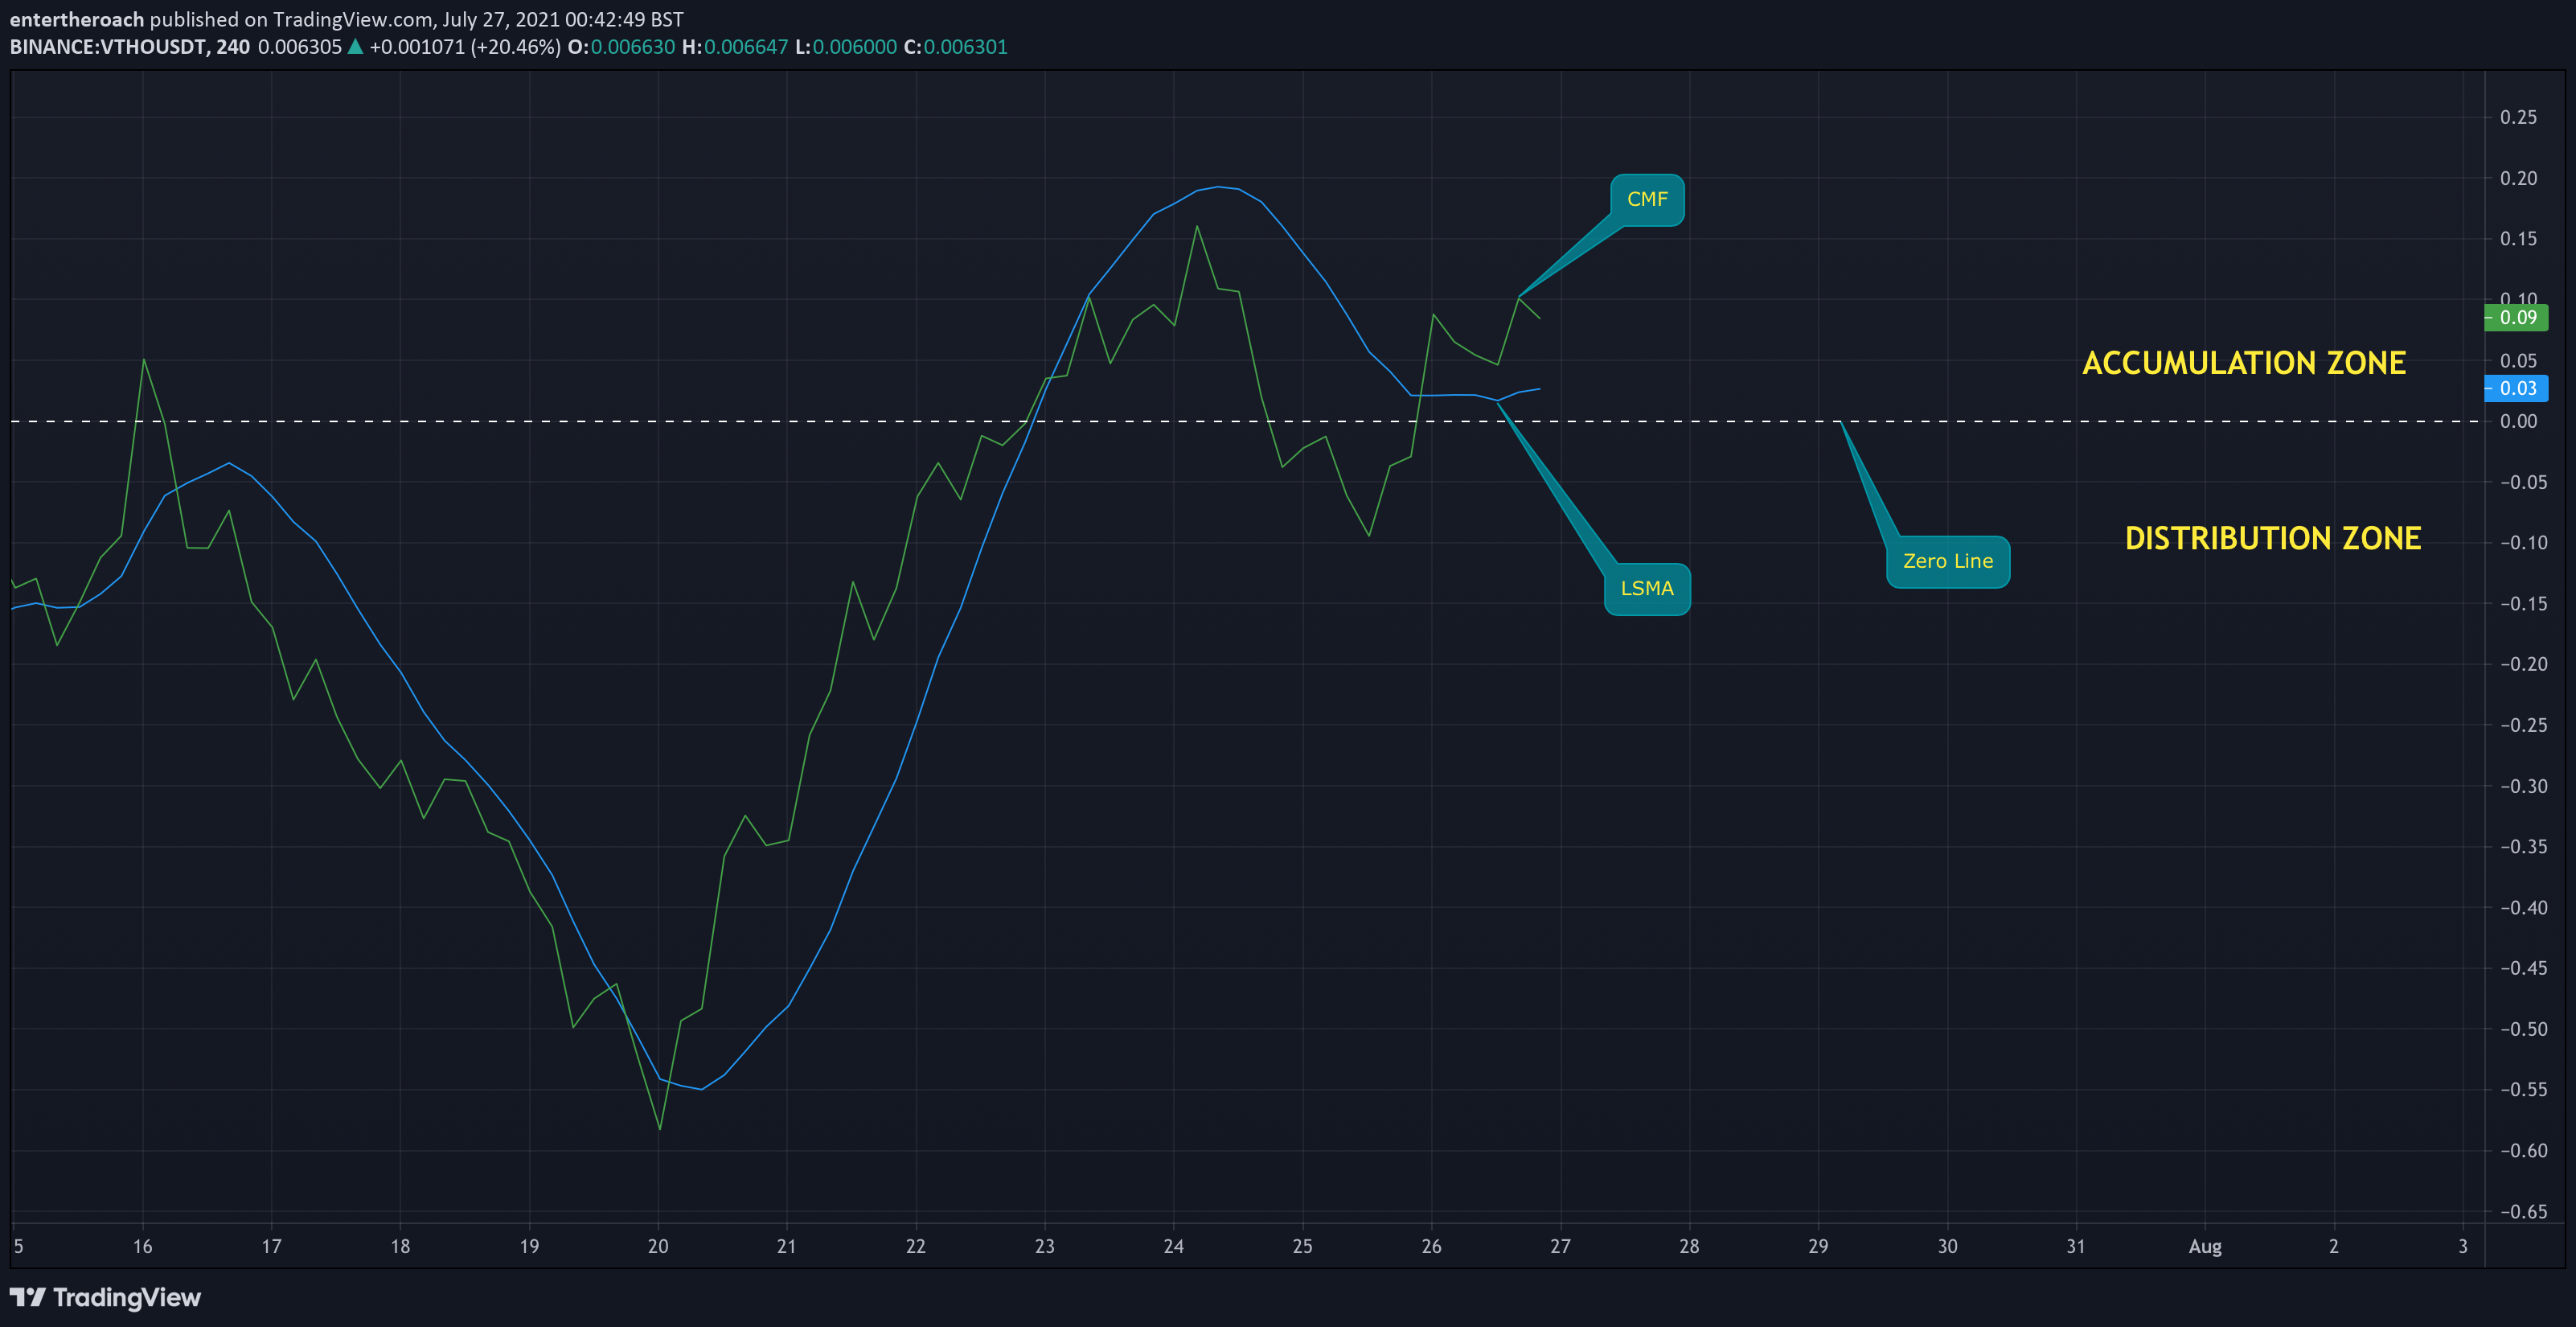The image size is (2576, 1327).
Task: Click the 0.00 price axis label
Action: (2518, 422)
